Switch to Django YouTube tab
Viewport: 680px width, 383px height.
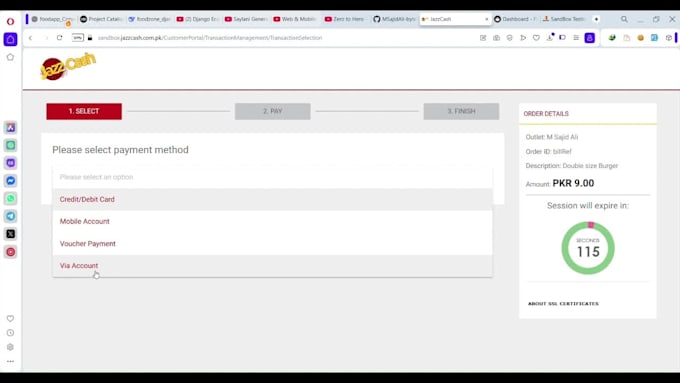[x=198, y=19]
